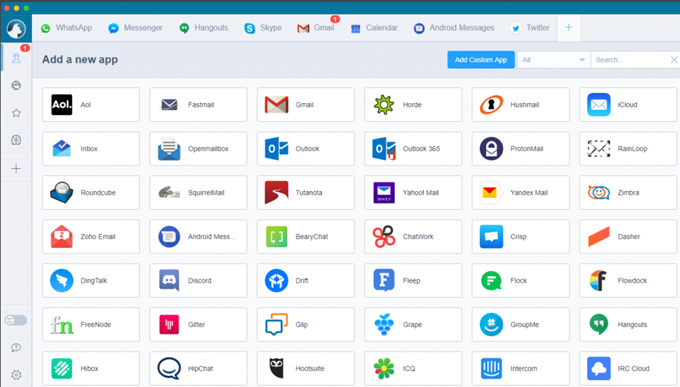680x387 pixels.
Task: Add the Hibox app
Action: click(x=91, y=368)
